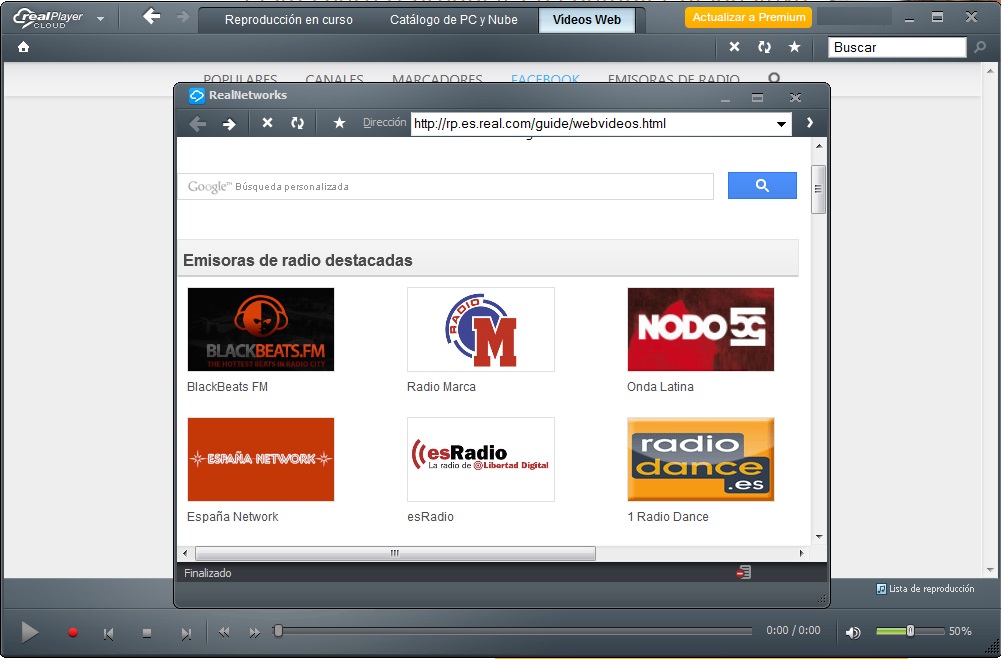The width and height of the screenshot is (1001, 659).
Task: Open the EMISORAS DE RADIO section behind the popup
Action: coord(674,79)
